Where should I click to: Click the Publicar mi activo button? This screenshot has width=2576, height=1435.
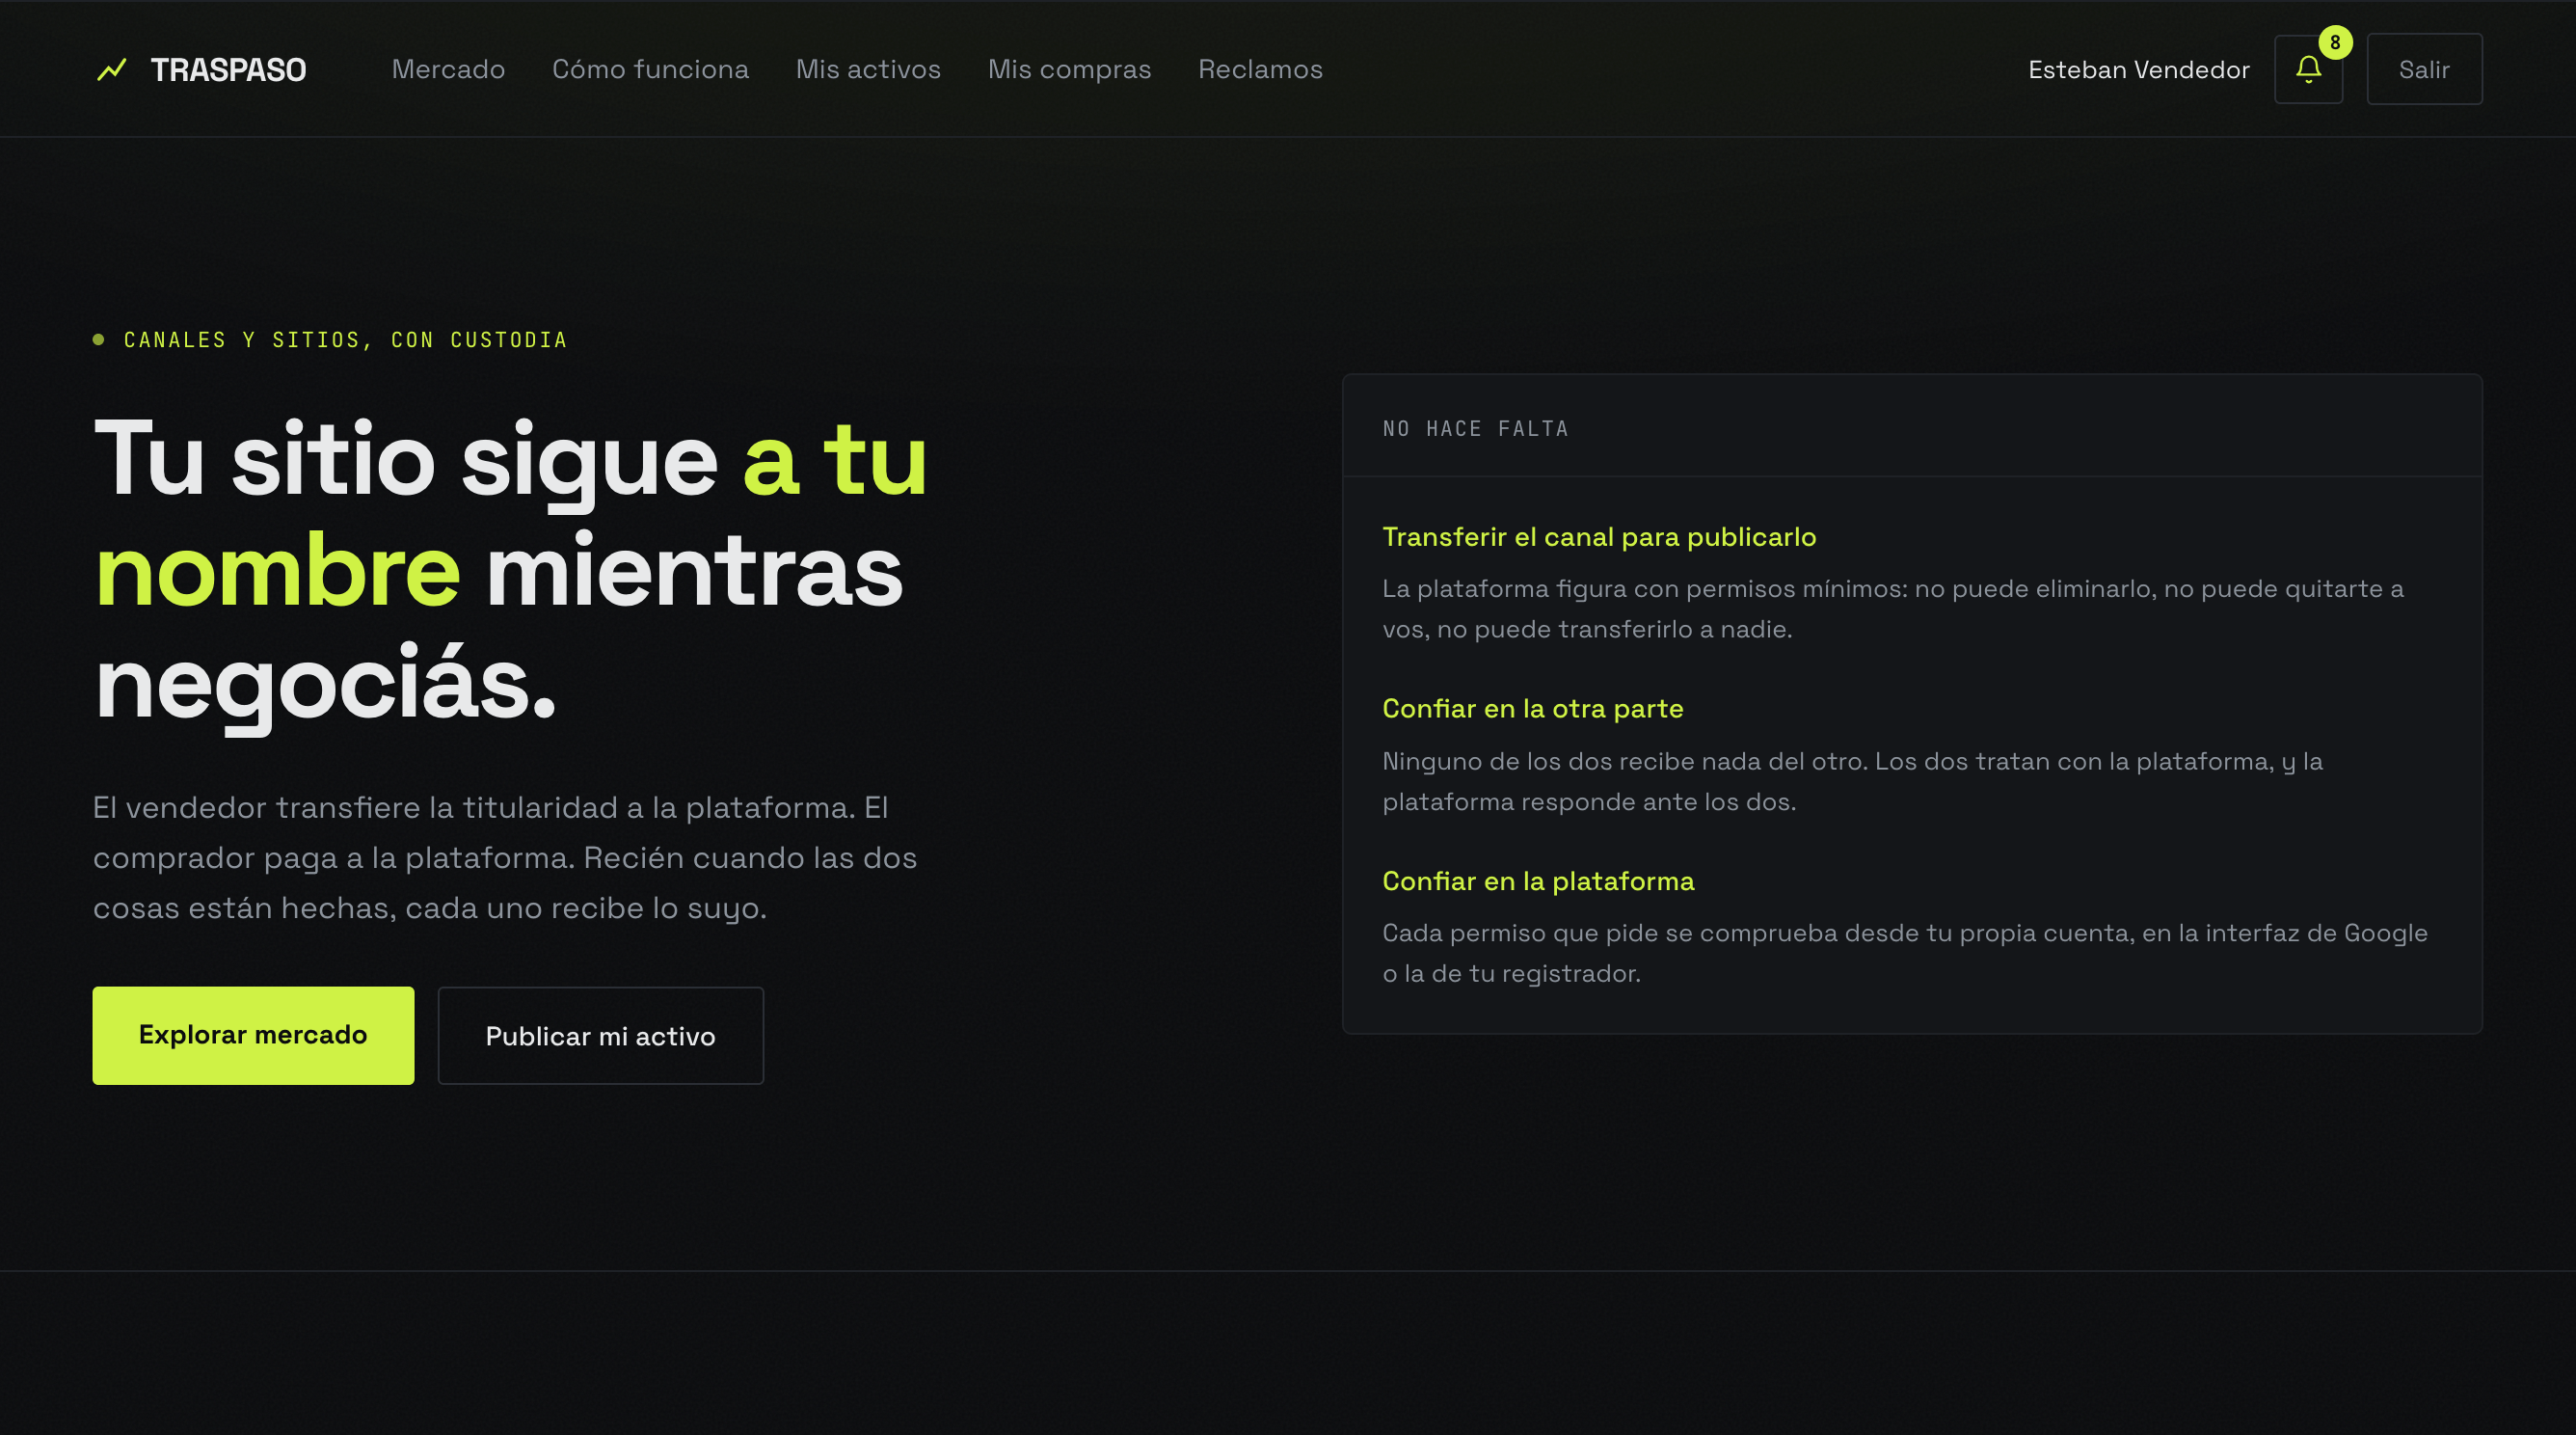(600, 1035)
